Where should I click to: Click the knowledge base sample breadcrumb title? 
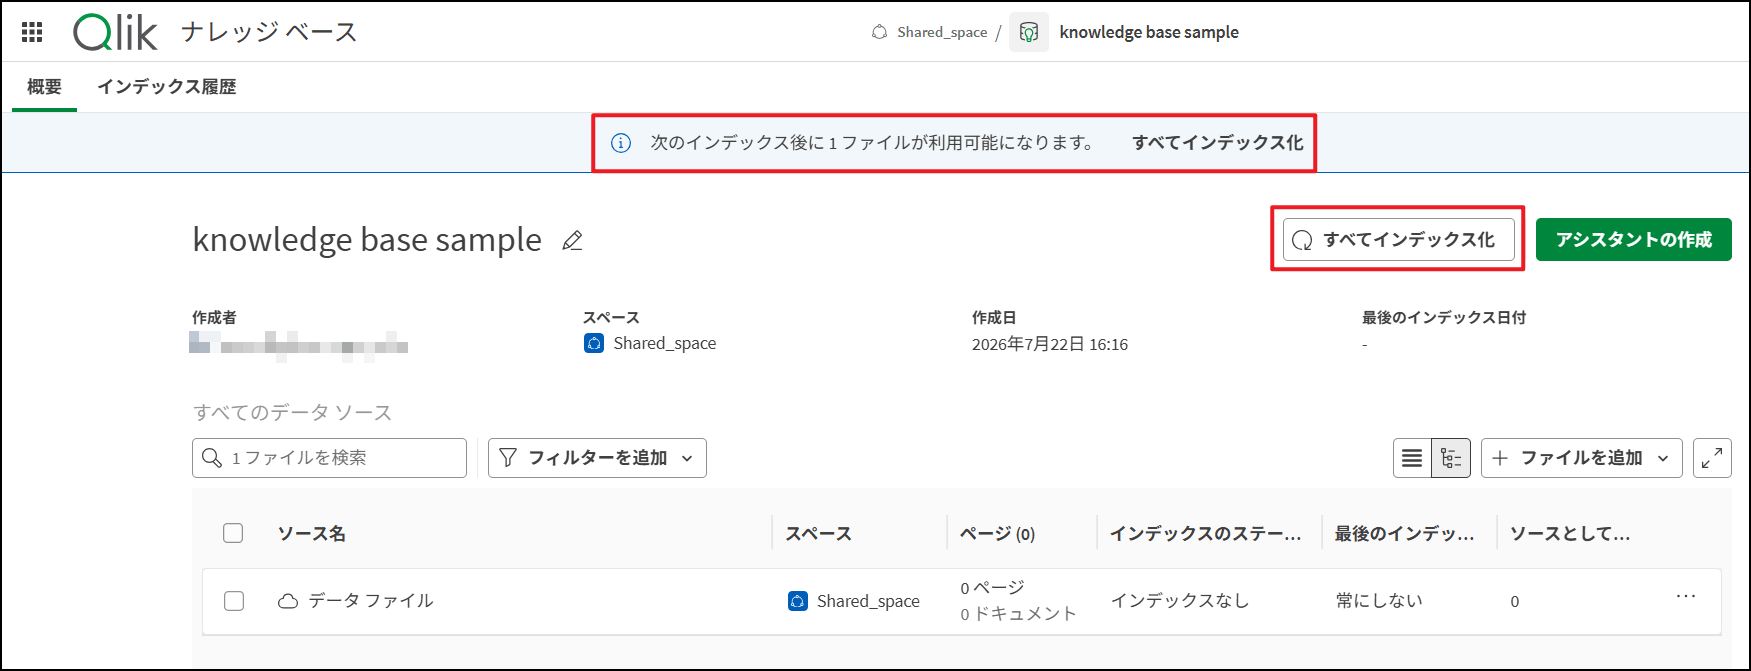click(x=1149, y=32)
